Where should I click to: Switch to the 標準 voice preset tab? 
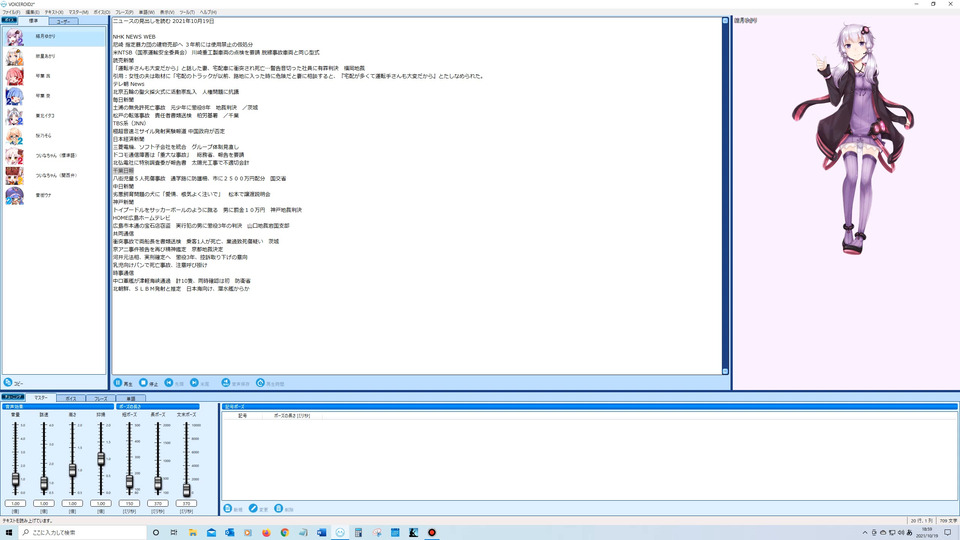coord(33,21)
